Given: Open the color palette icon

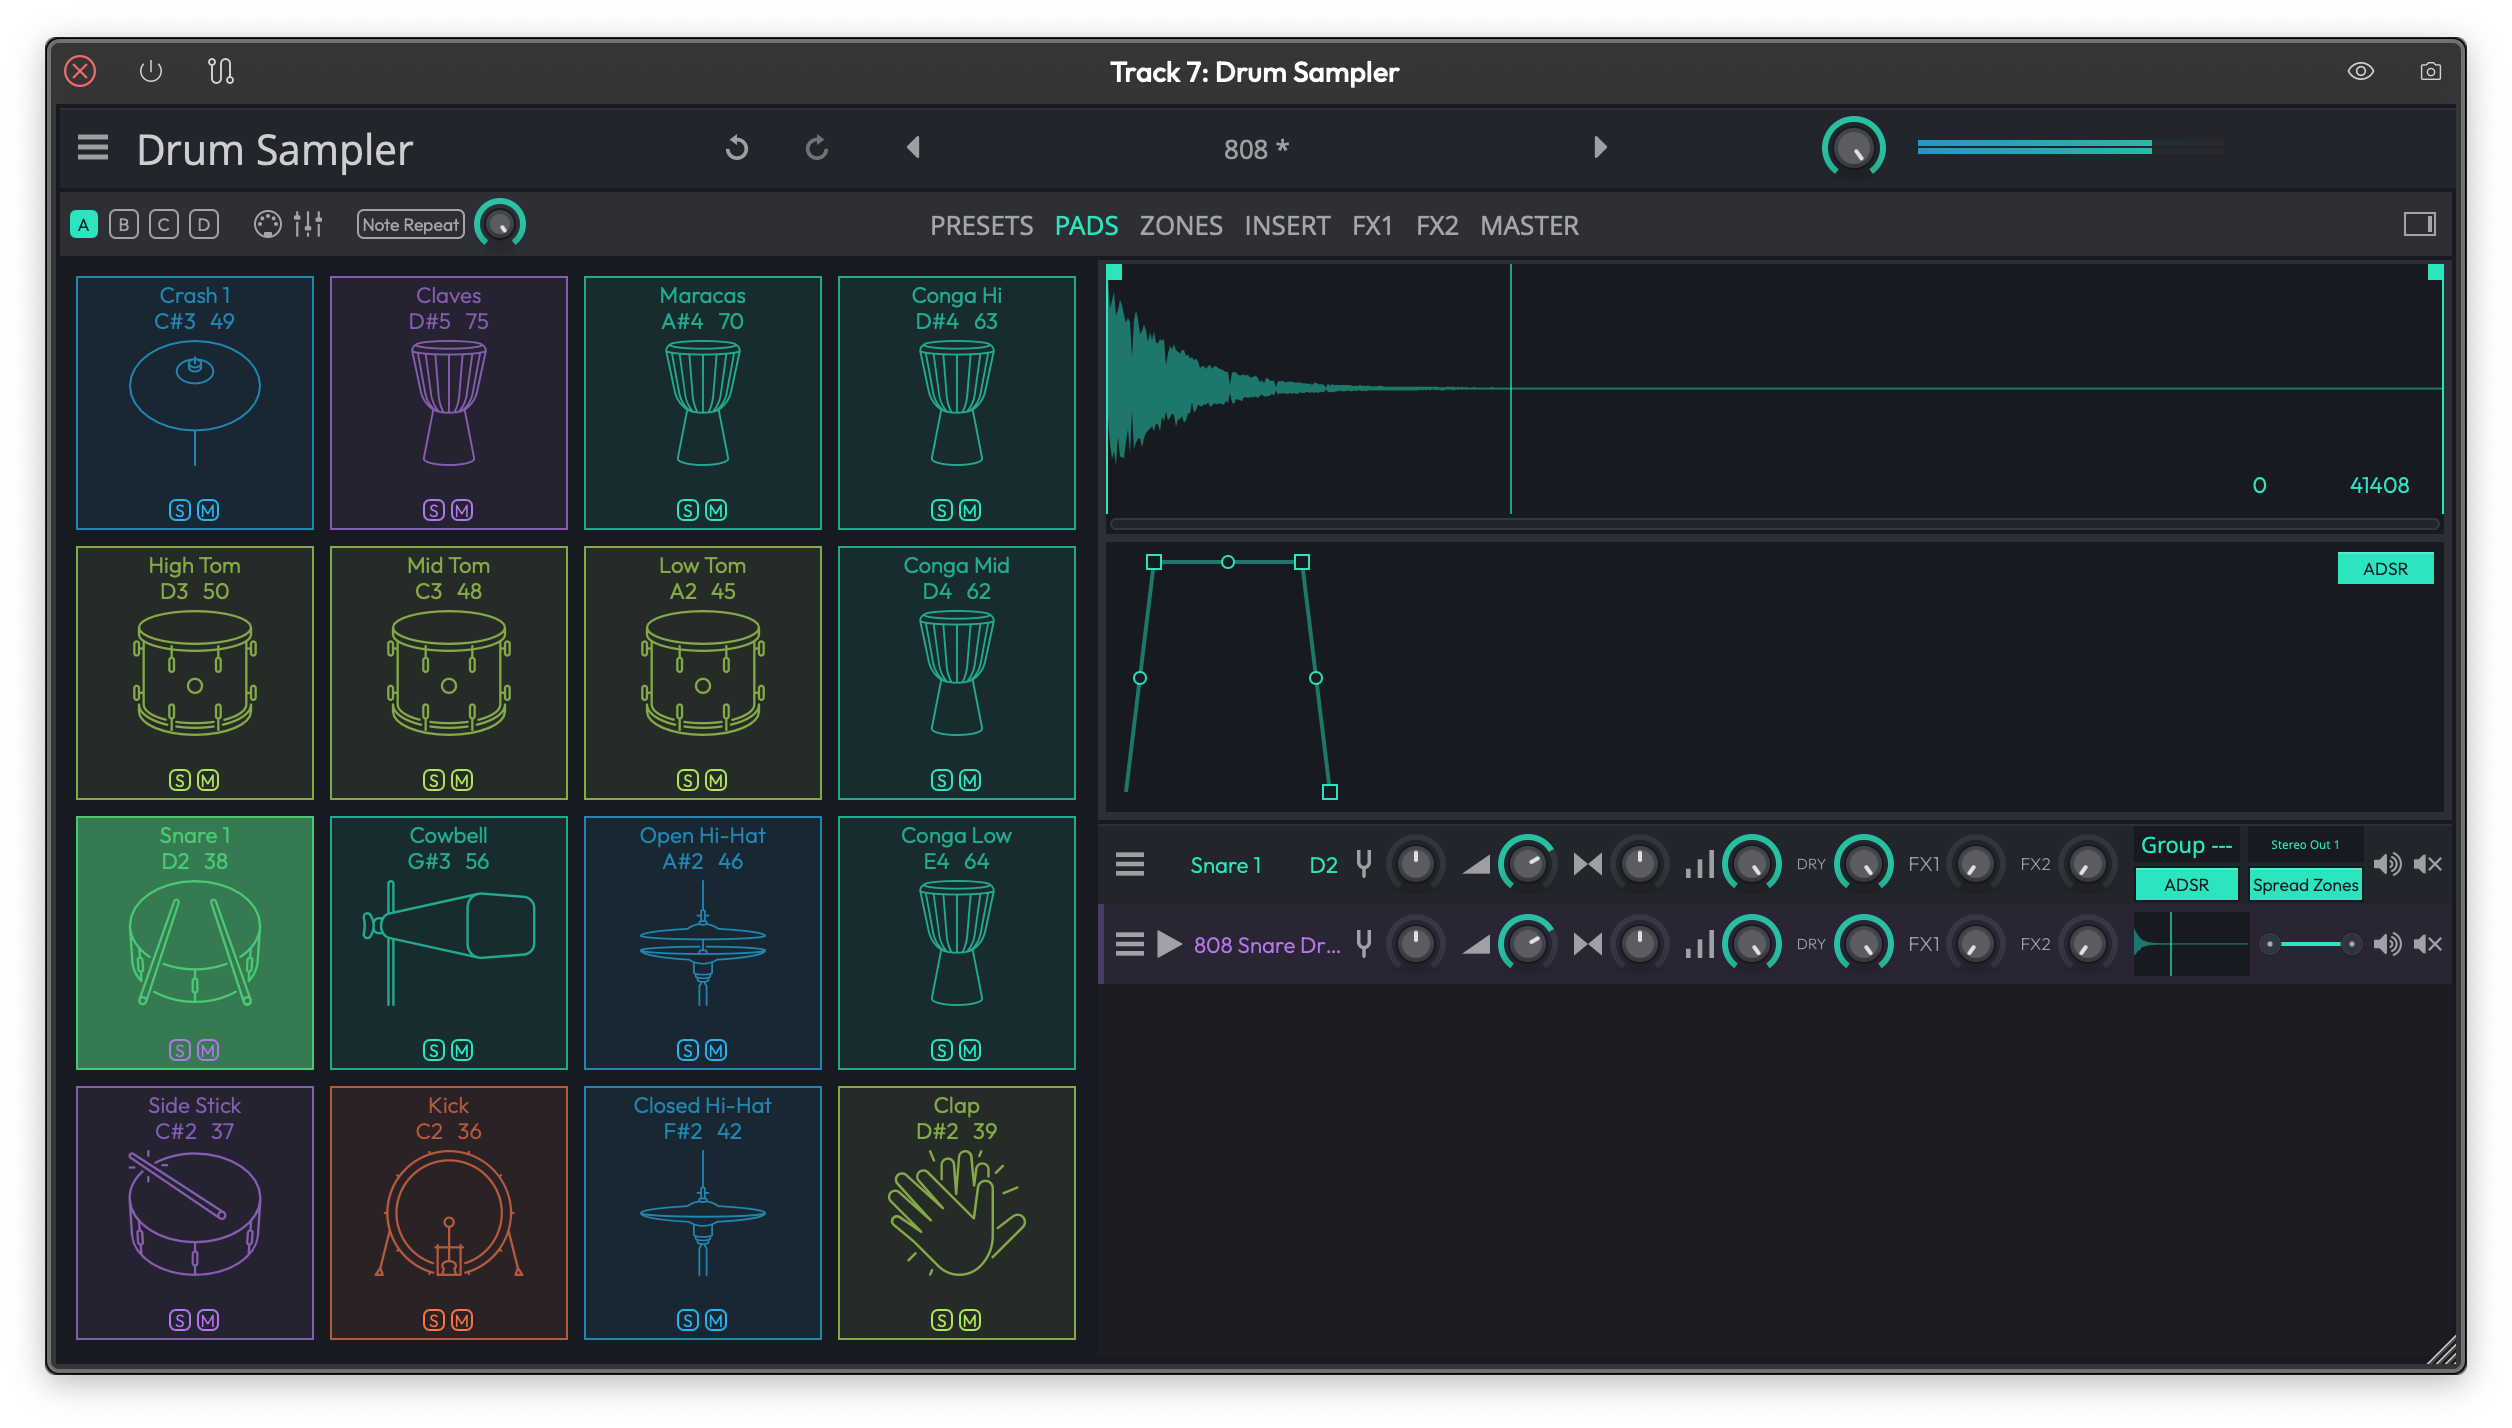Looking at the screenshot, I should click(268, 224).
